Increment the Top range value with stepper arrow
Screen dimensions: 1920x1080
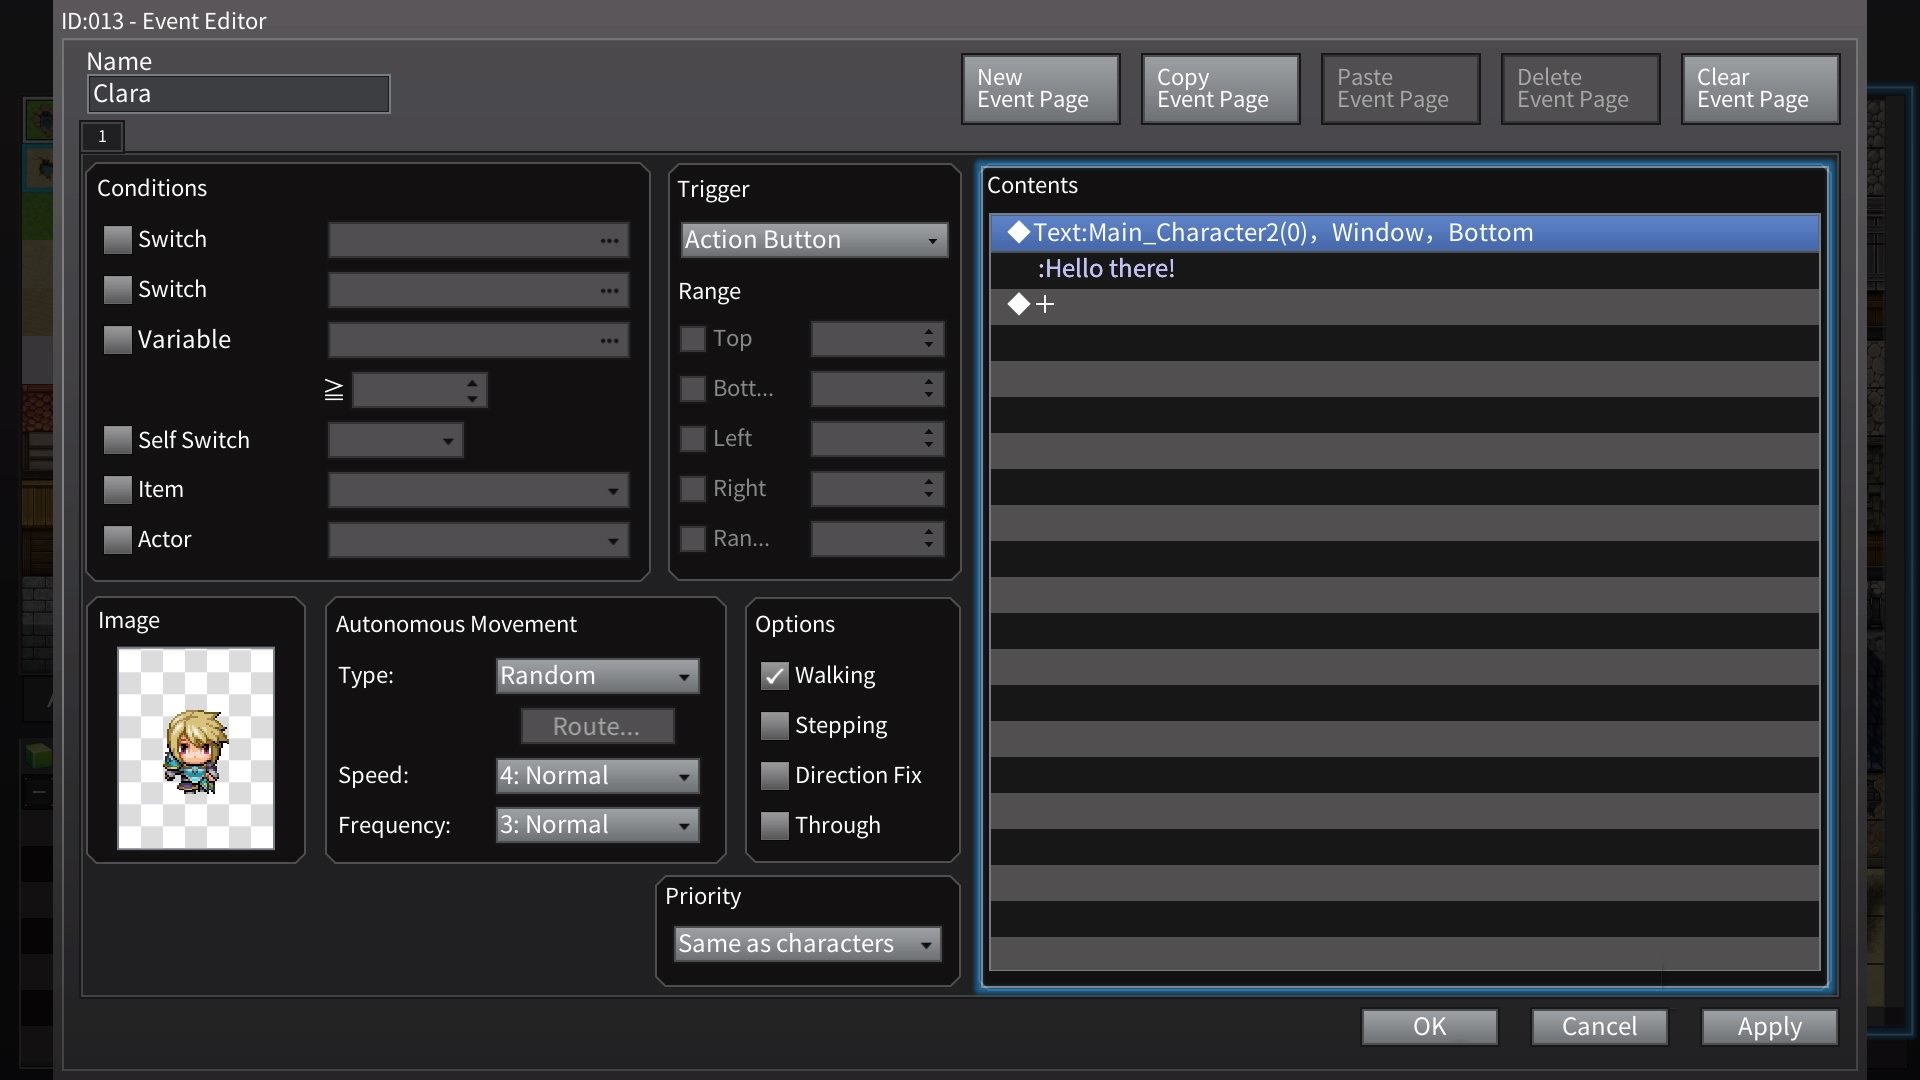pos(928,332)
